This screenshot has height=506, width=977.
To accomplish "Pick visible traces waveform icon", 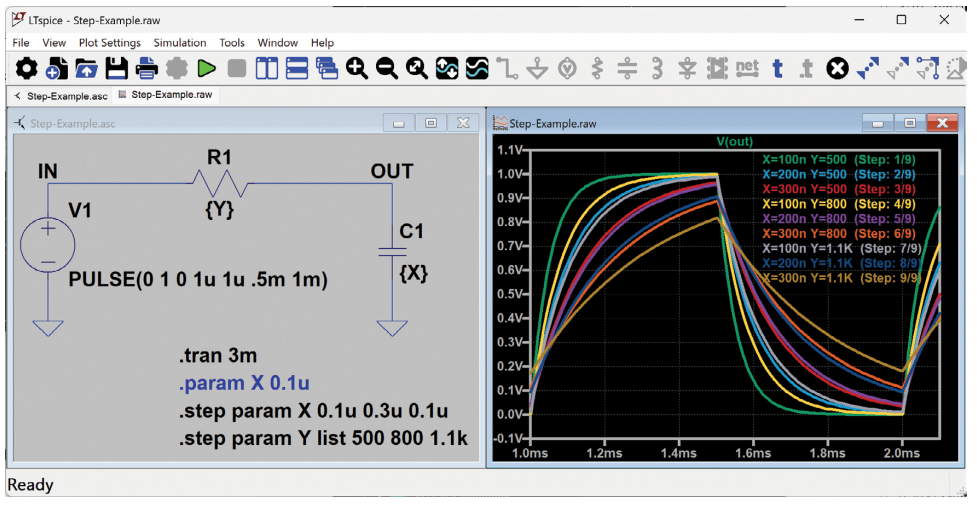I will [477, 68].
